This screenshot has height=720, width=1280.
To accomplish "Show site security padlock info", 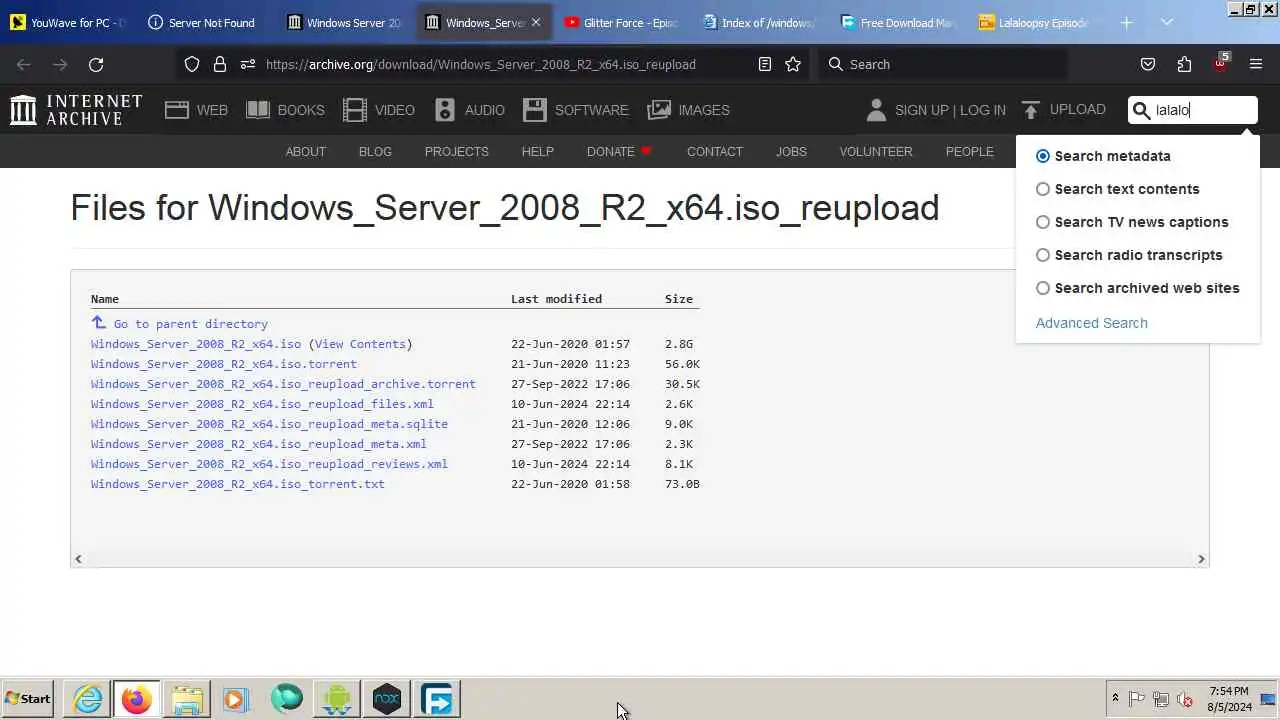I will click(220, 64).
